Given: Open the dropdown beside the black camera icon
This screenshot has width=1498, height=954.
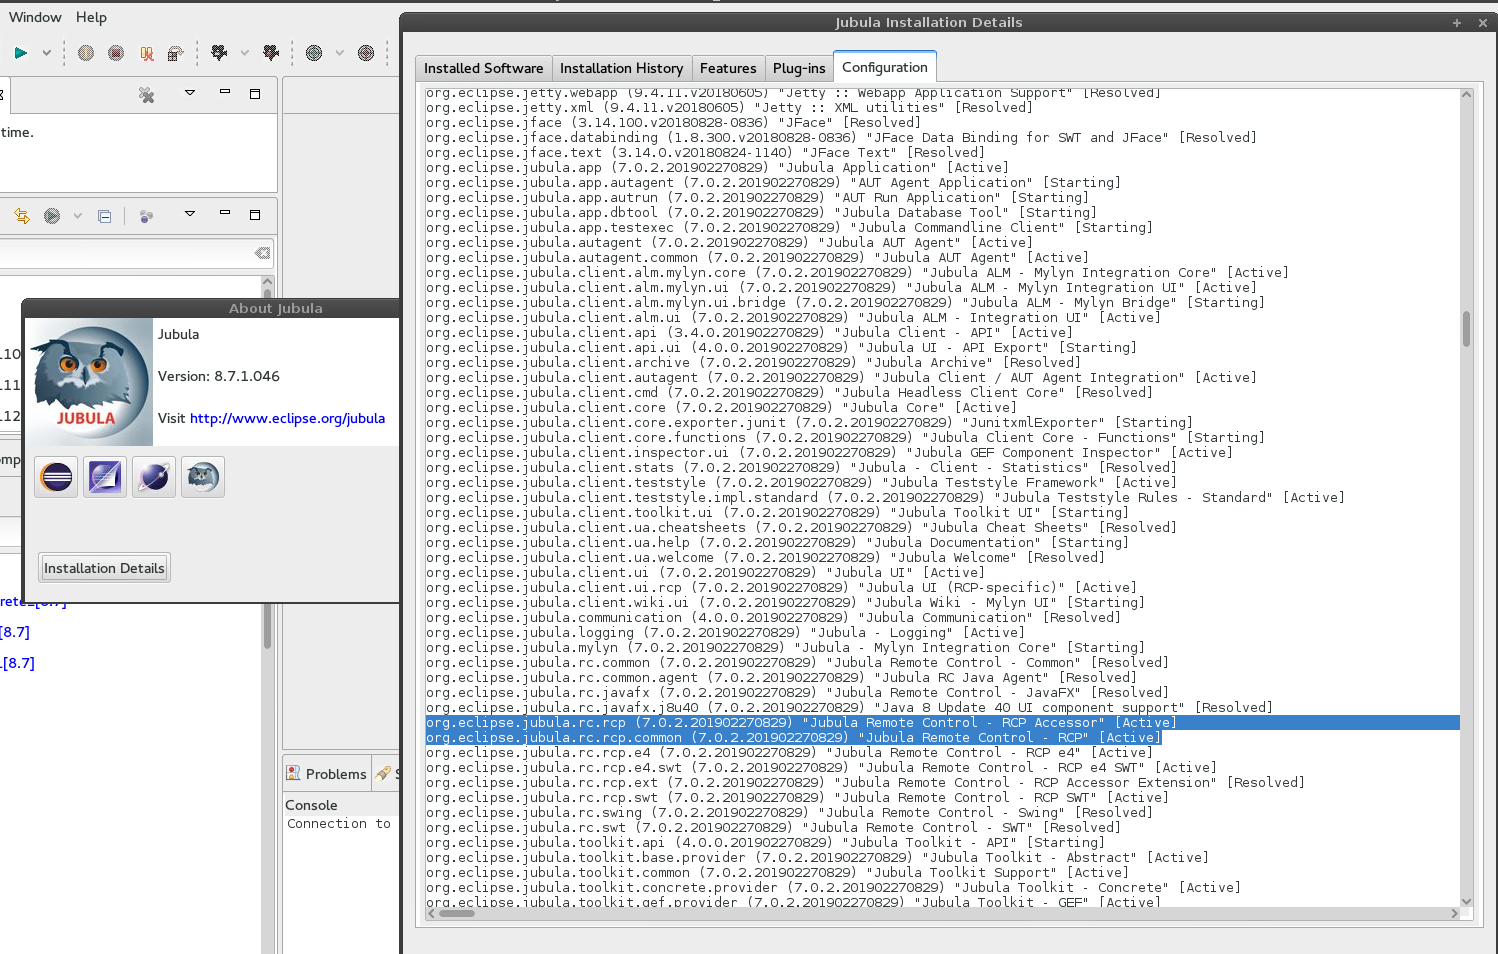Looking at the screenshot, I should [x=244, y=53].
